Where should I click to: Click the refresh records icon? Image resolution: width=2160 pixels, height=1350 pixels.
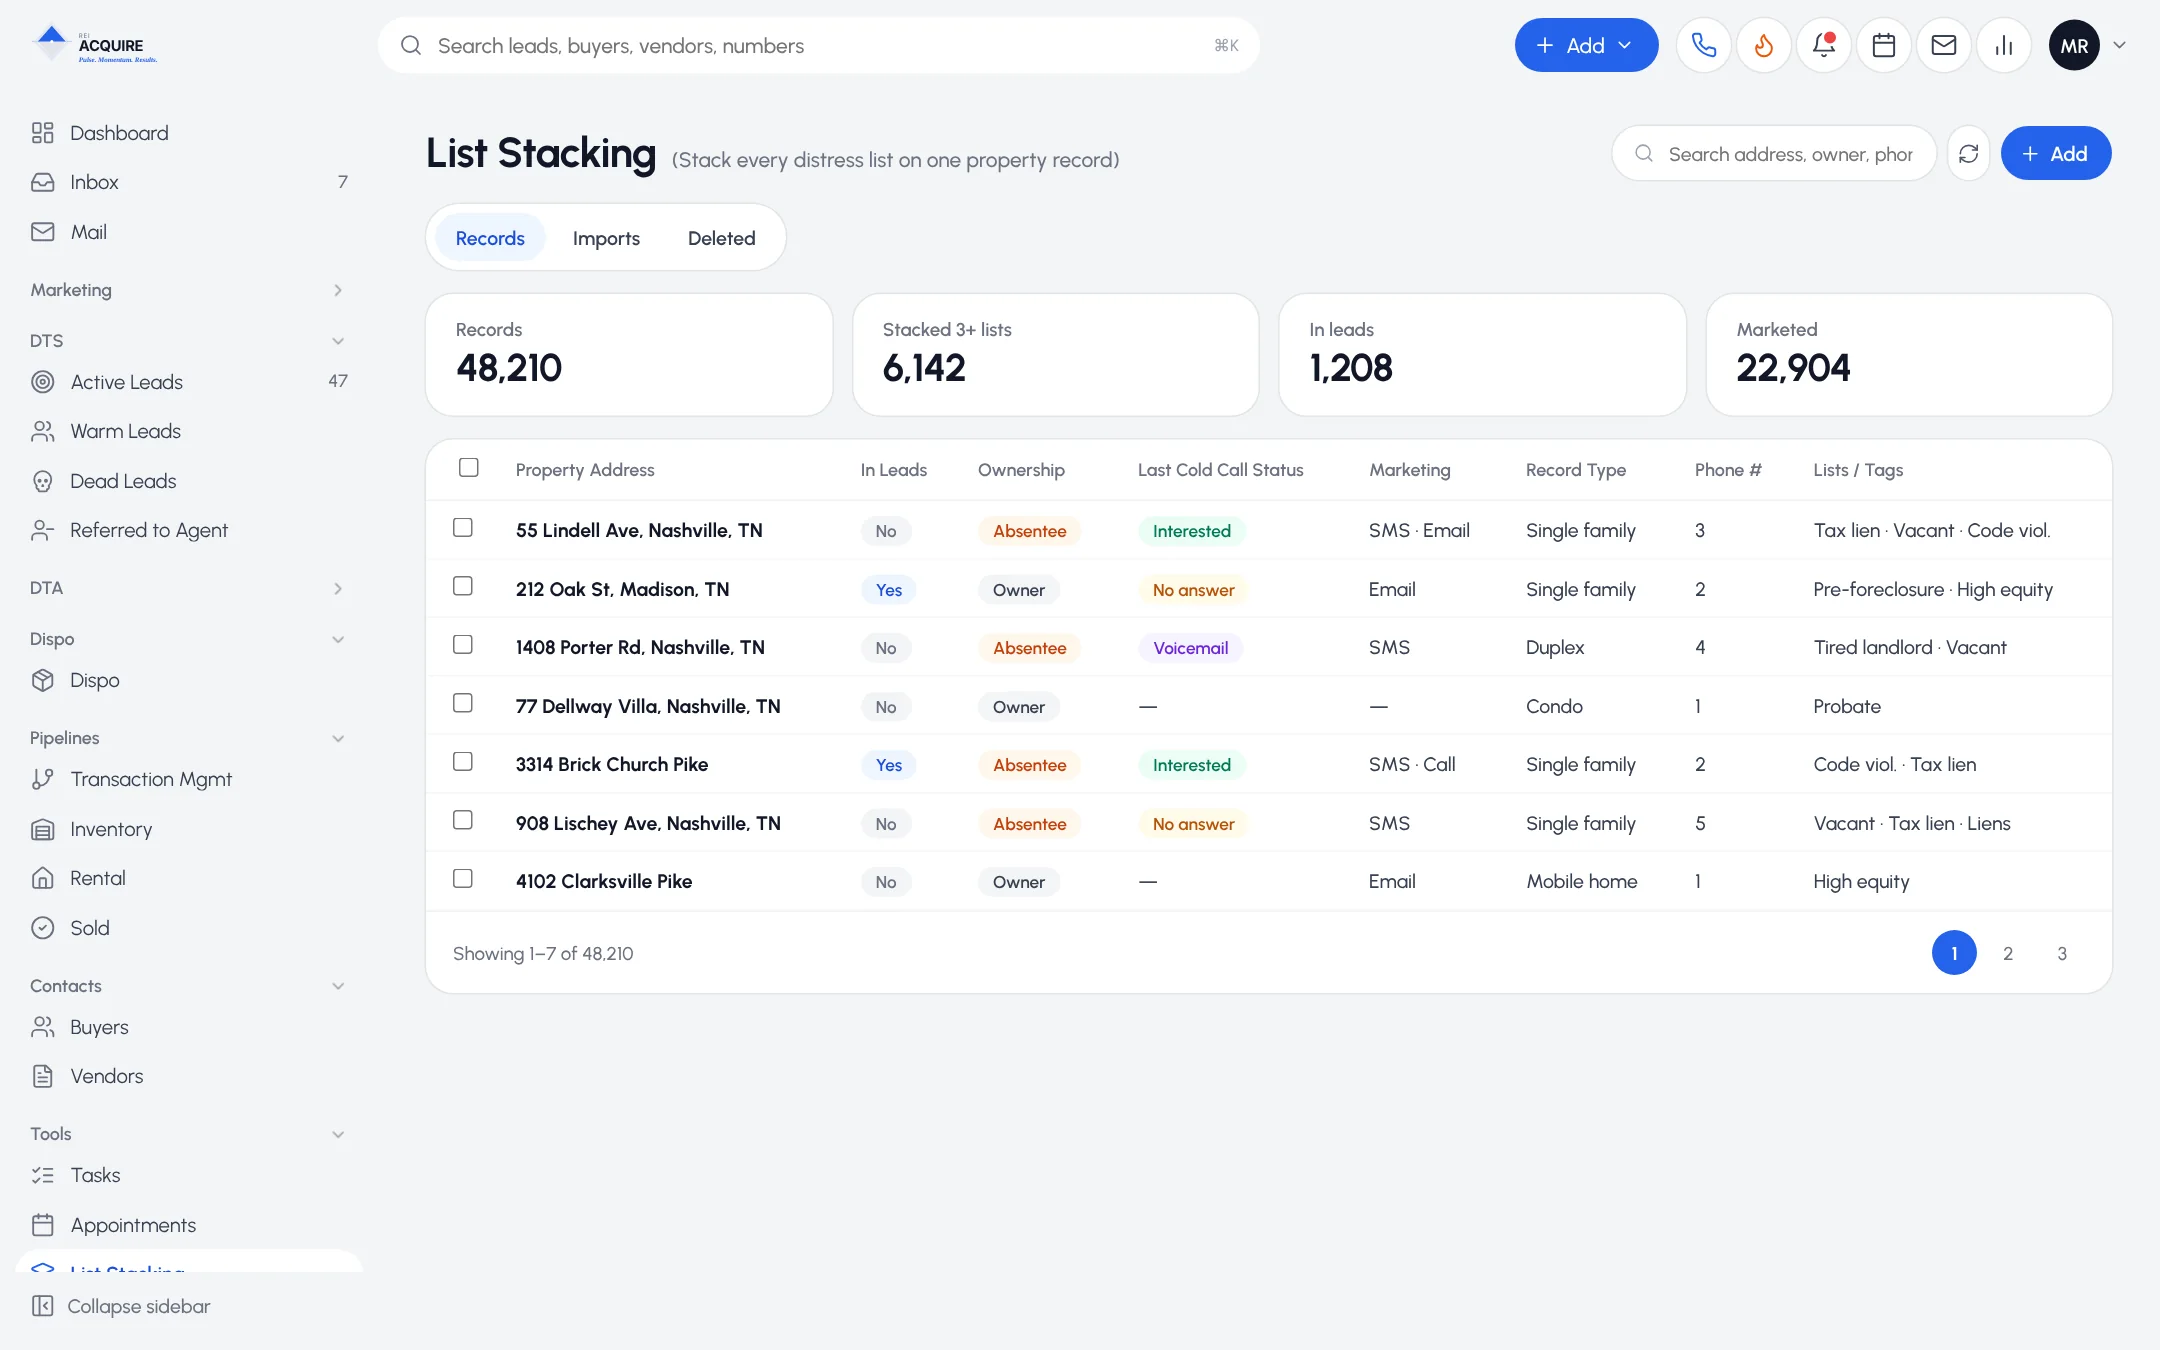pos(1969,153)
